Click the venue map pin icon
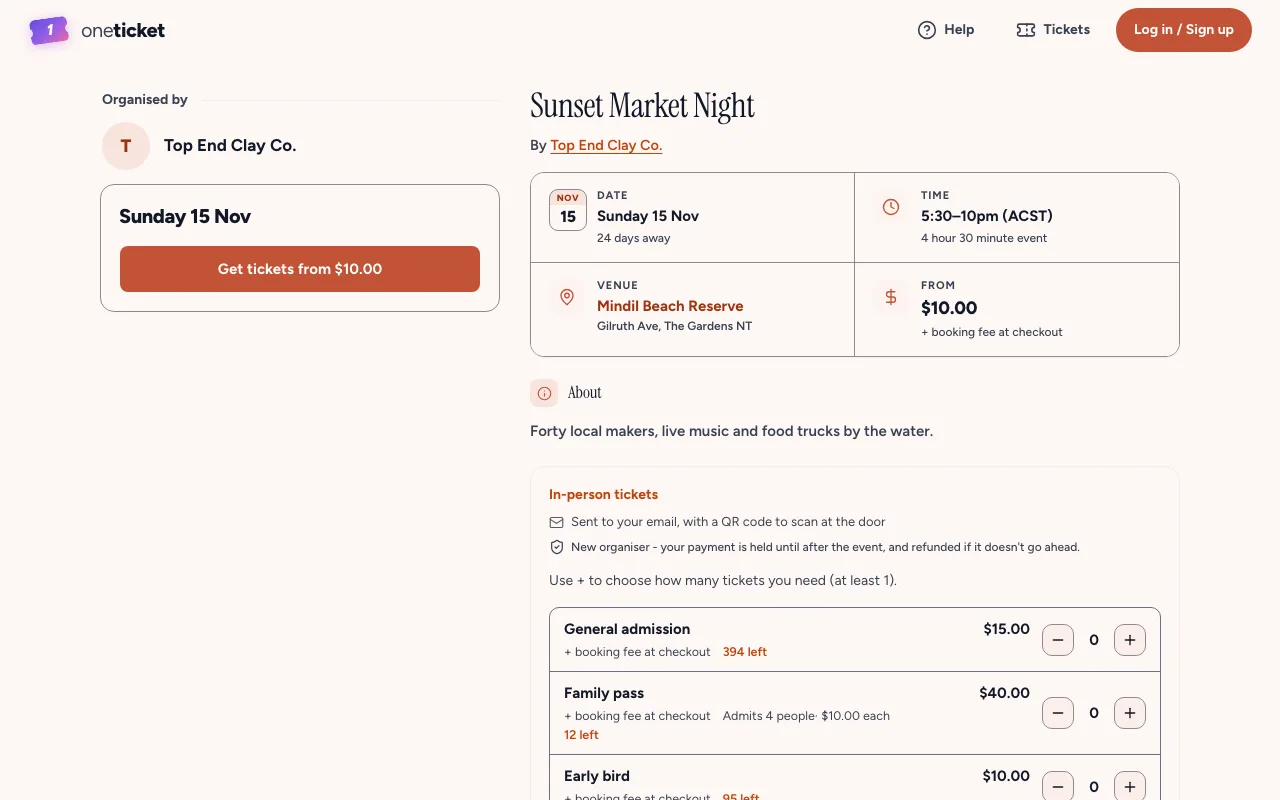This screenshot has height=800, width=1280. point(567,297)
